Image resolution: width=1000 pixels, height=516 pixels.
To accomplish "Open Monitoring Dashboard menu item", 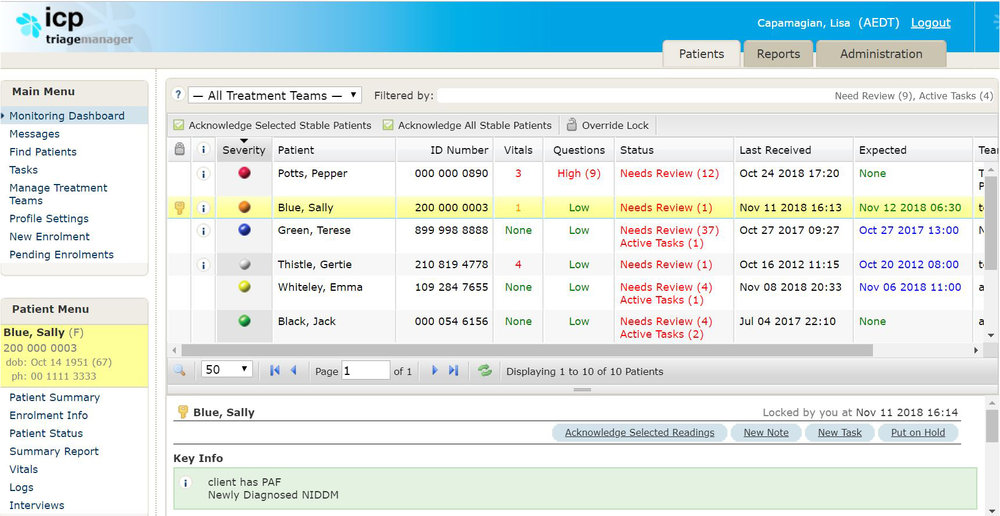I will point(66,115).
